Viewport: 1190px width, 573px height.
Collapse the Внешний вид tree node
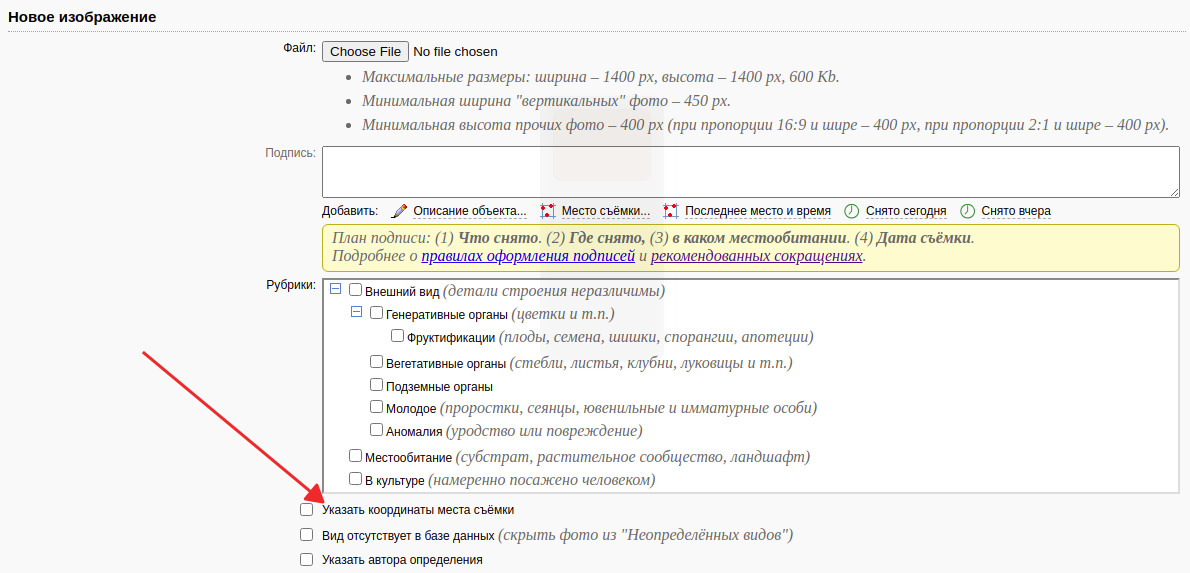pos(336,290)
